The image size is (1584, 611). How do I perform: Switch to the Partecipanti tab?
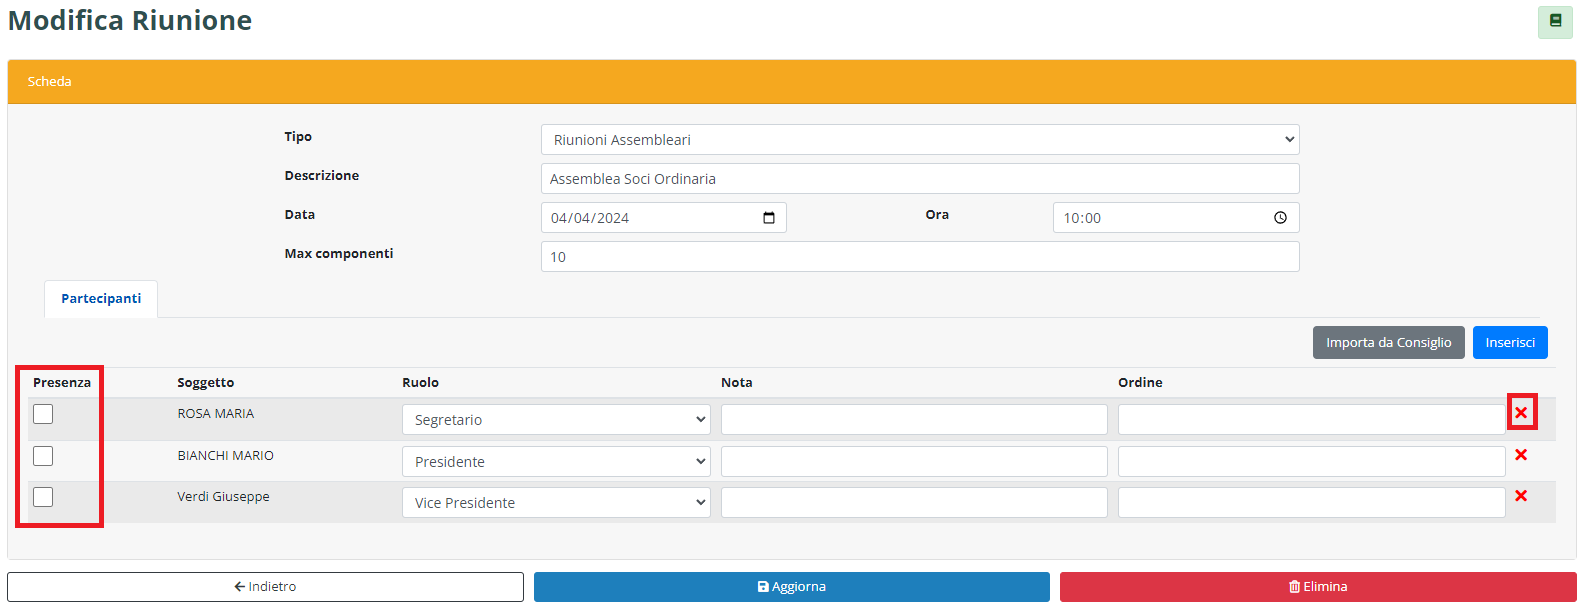tap(101, 299)
